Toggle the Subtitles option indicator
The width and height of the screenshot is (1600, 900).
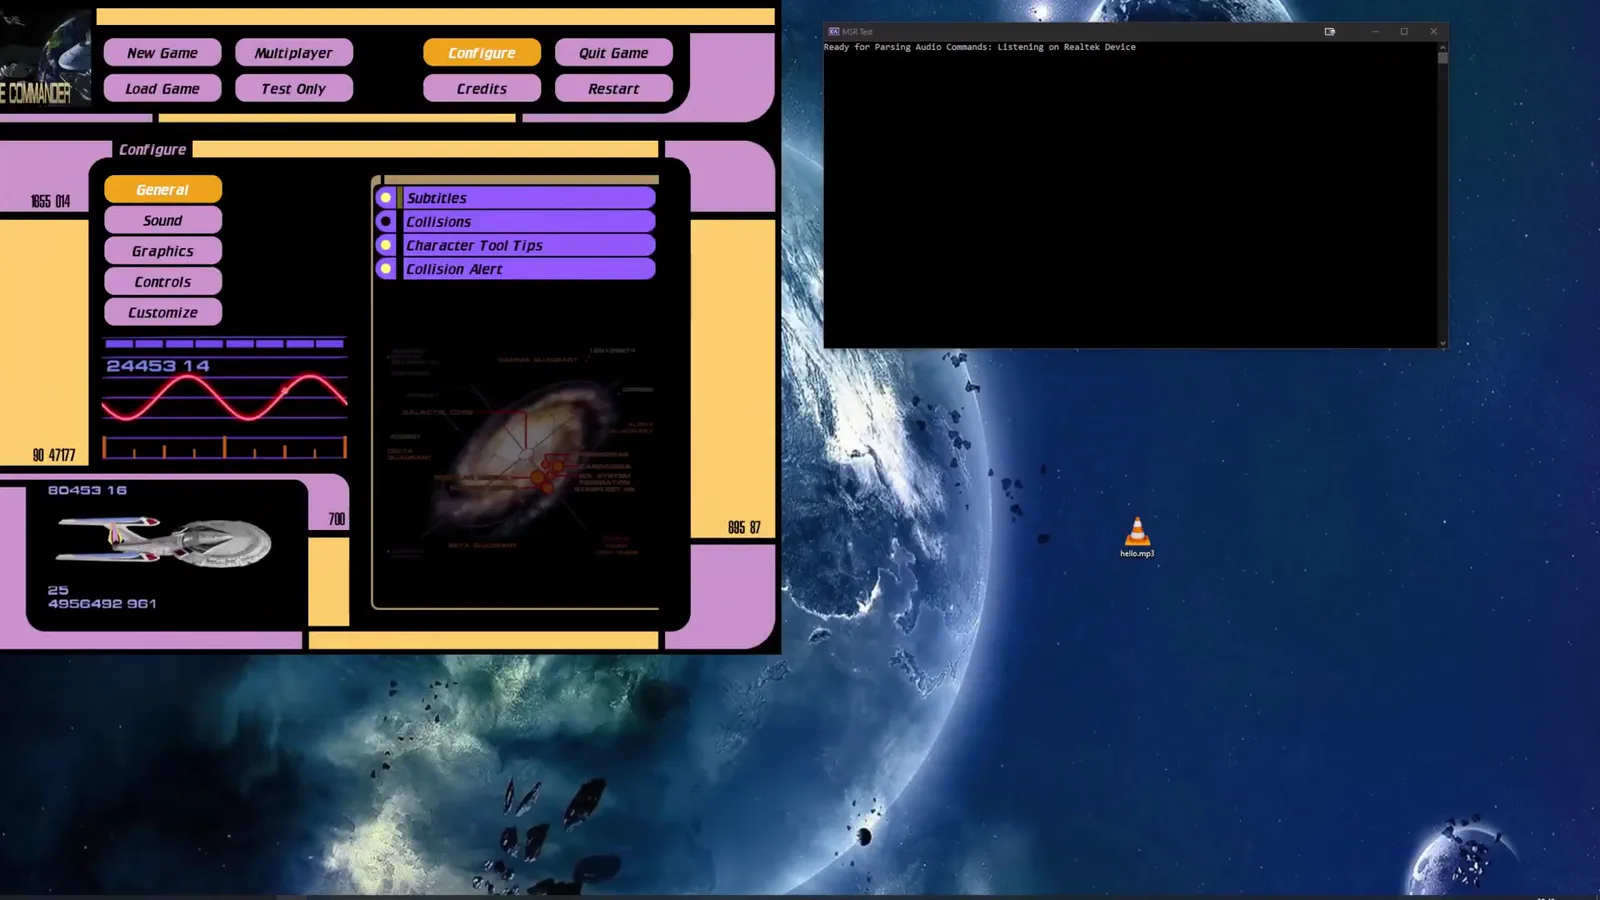click(386, 198)
